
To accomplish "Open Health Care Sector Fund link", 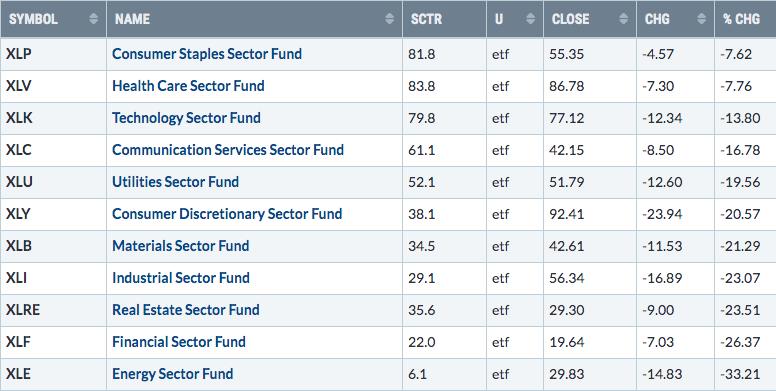I will (188, 86).
